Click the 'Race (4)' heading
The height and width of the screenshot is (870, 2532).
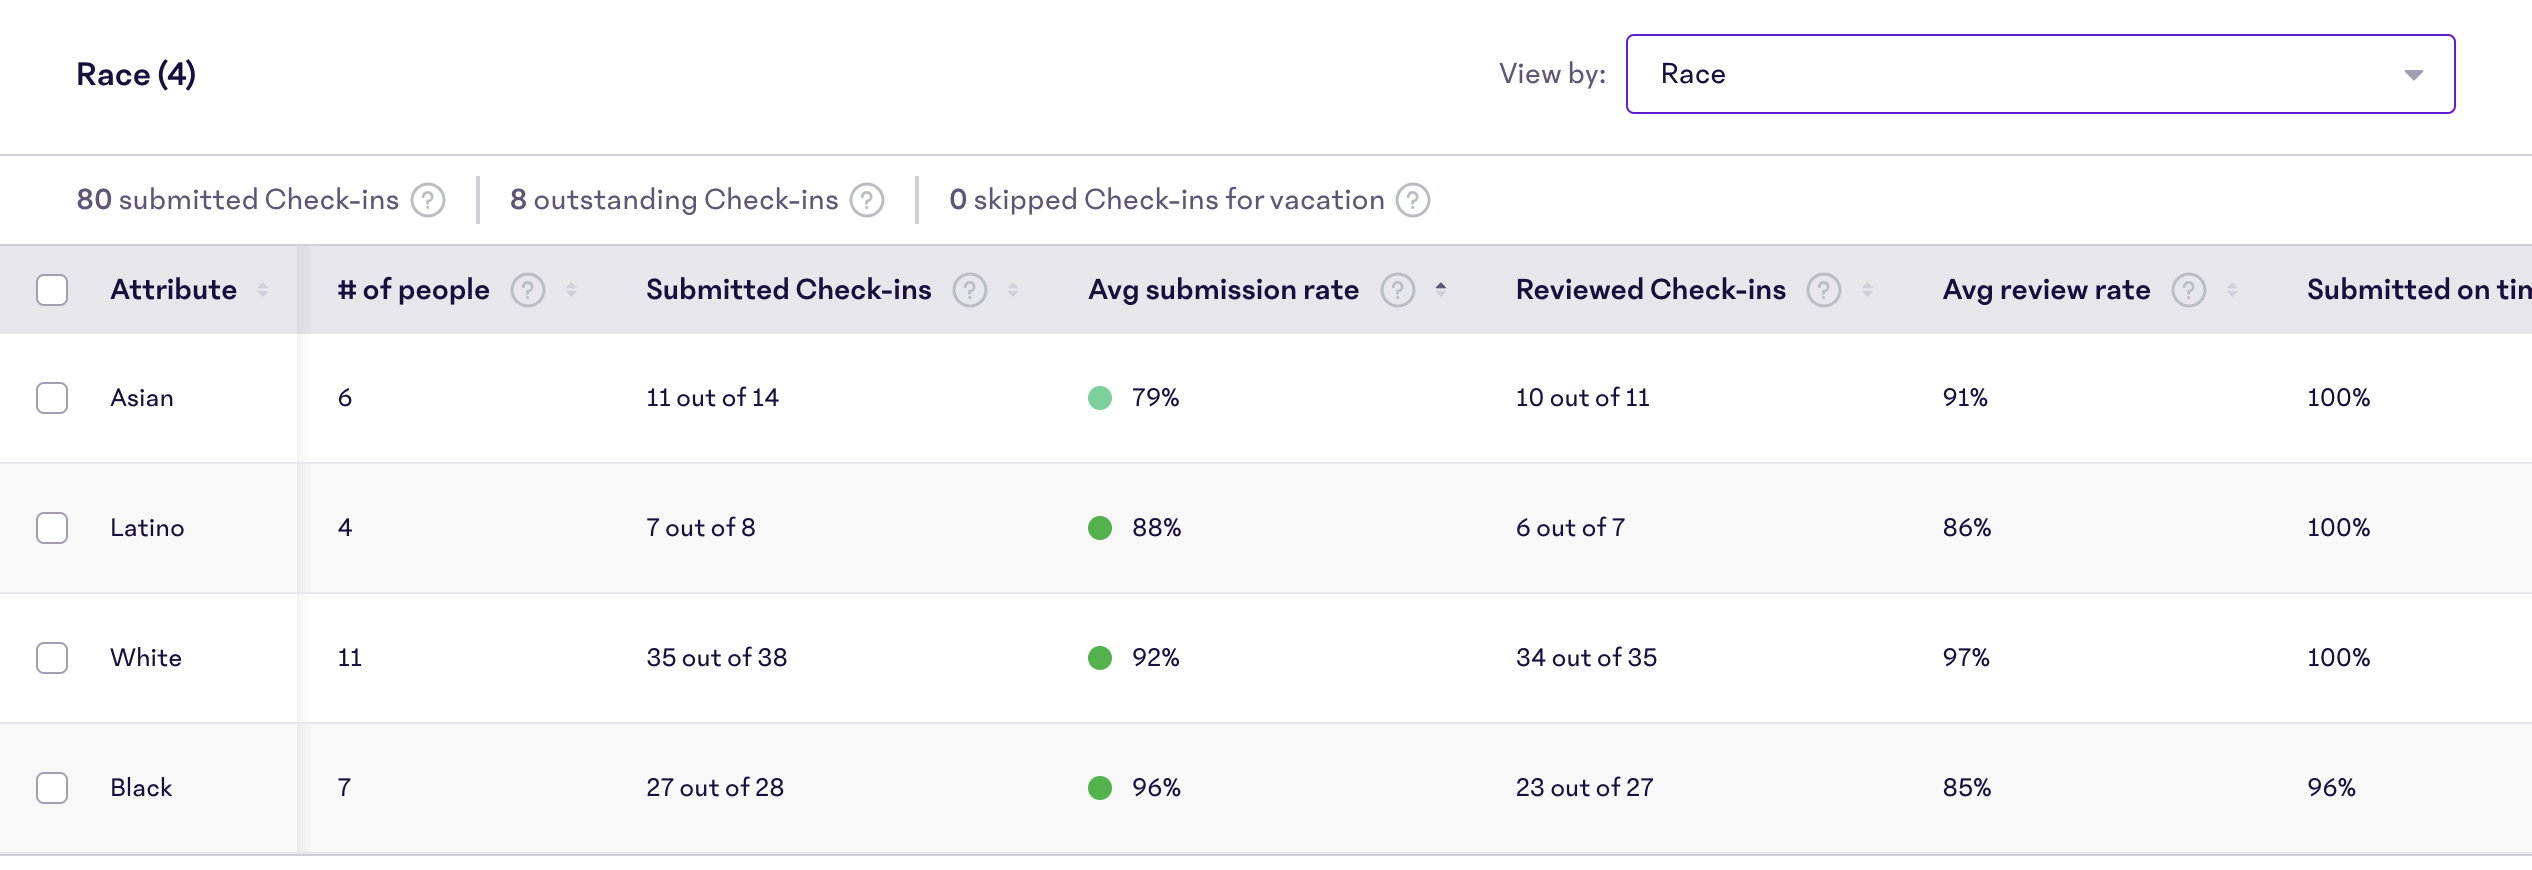(136, 75)
